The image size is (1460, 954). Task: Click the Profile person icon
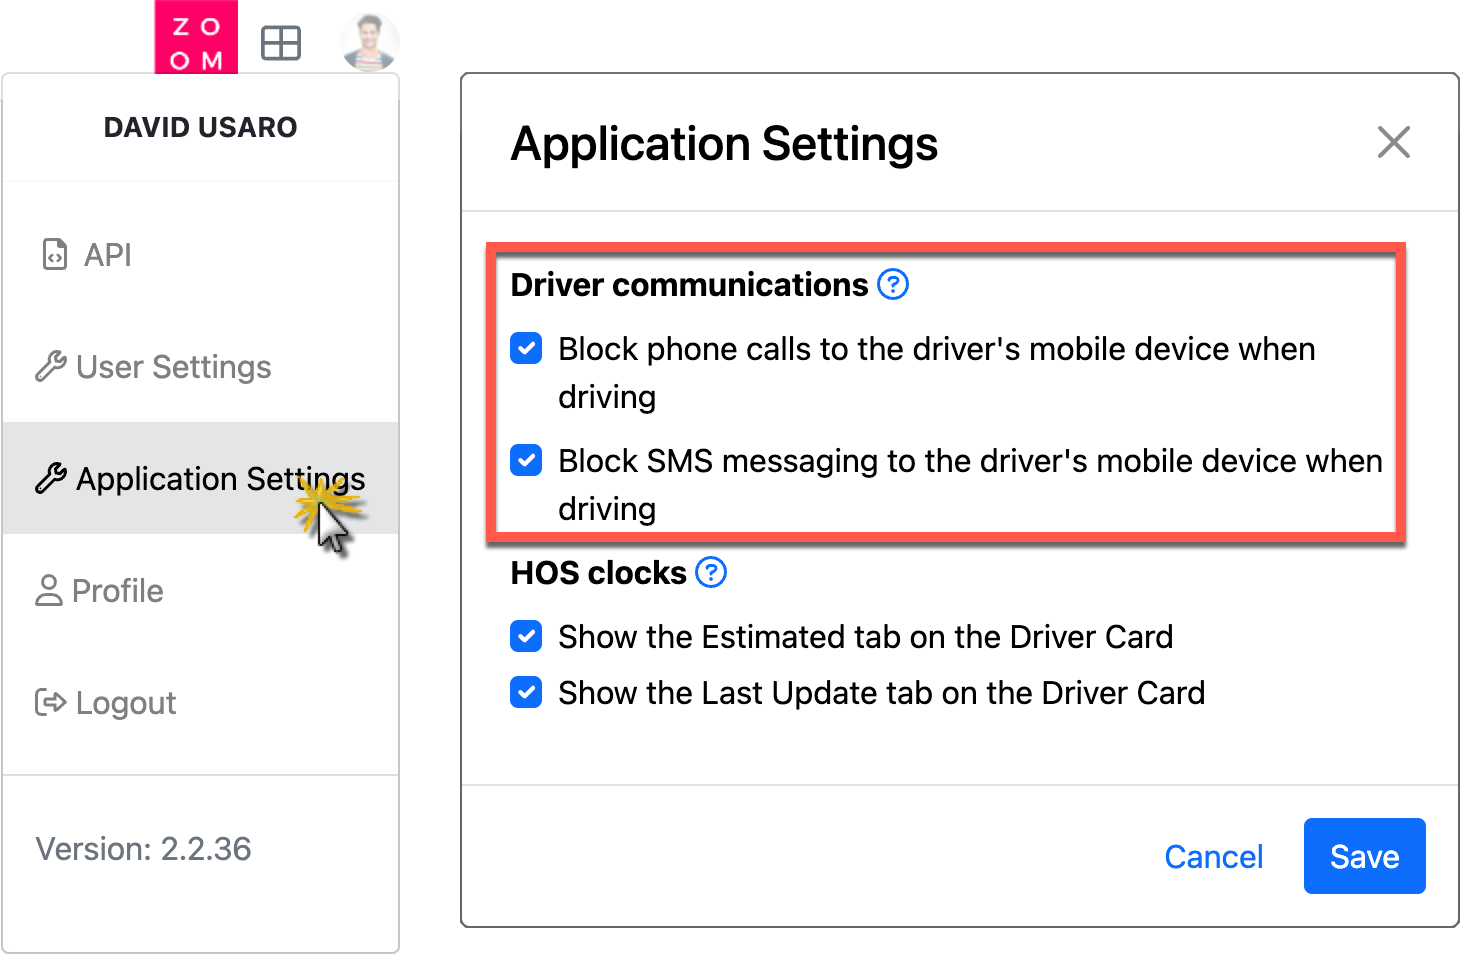pyautogui.click(x=49, y=591)
